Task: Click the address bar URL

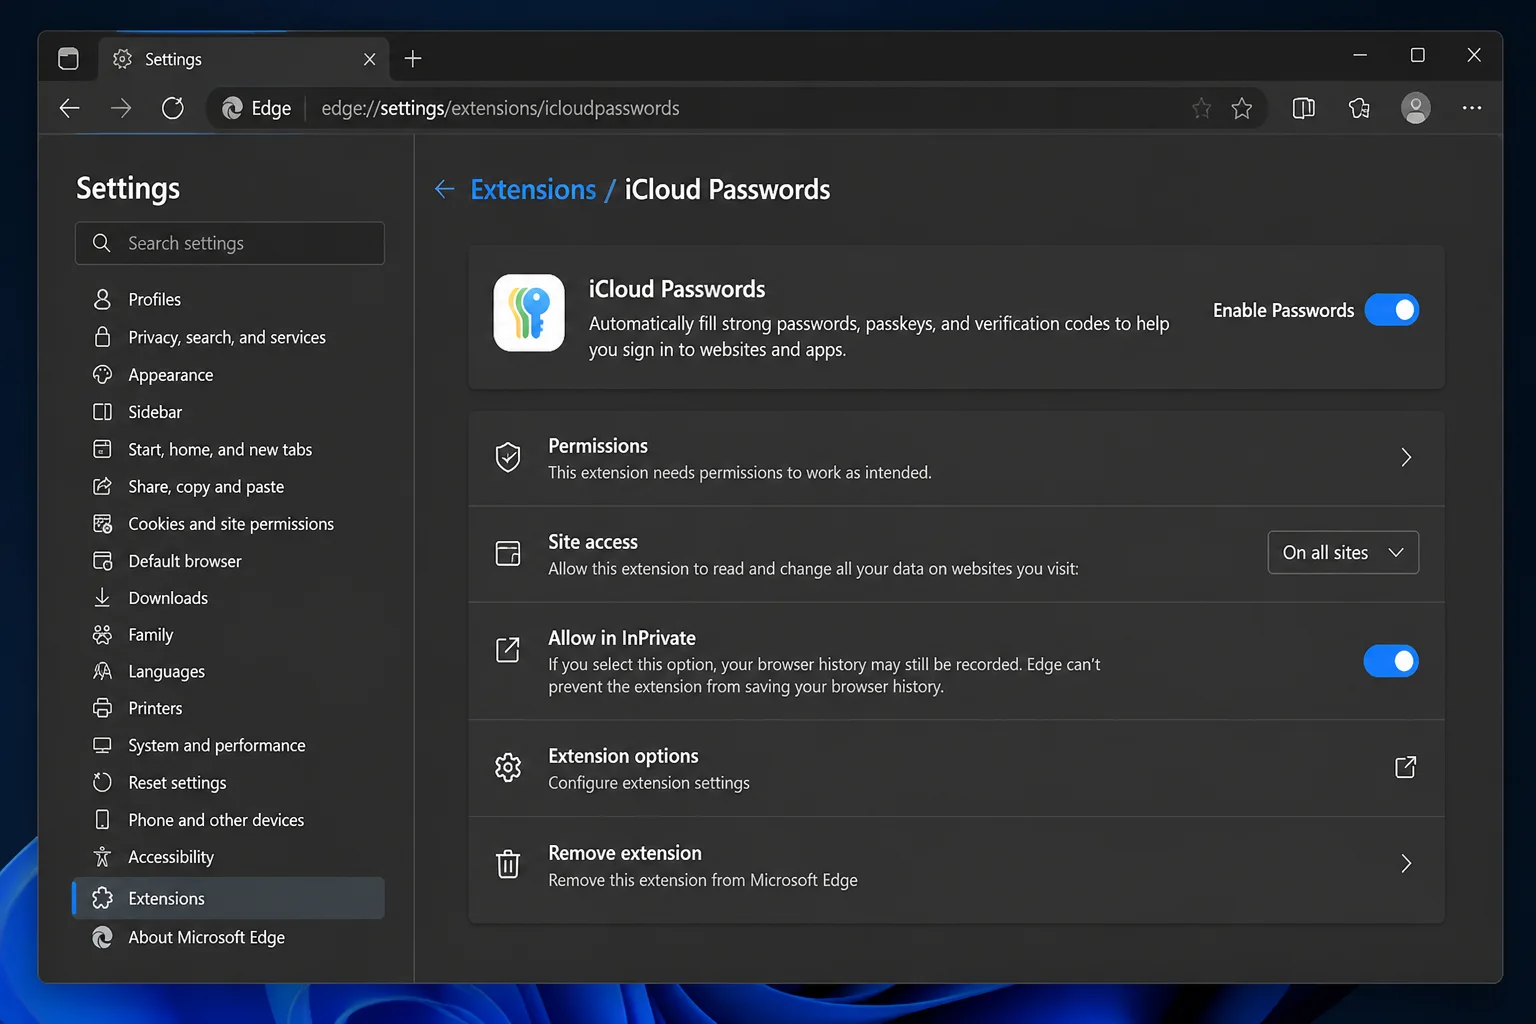Action: point(500,108)
